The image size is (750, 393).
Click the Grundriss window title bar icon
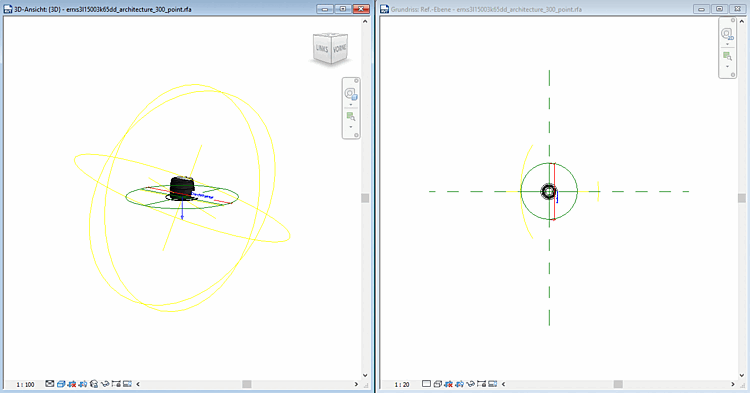pos(385,9)
